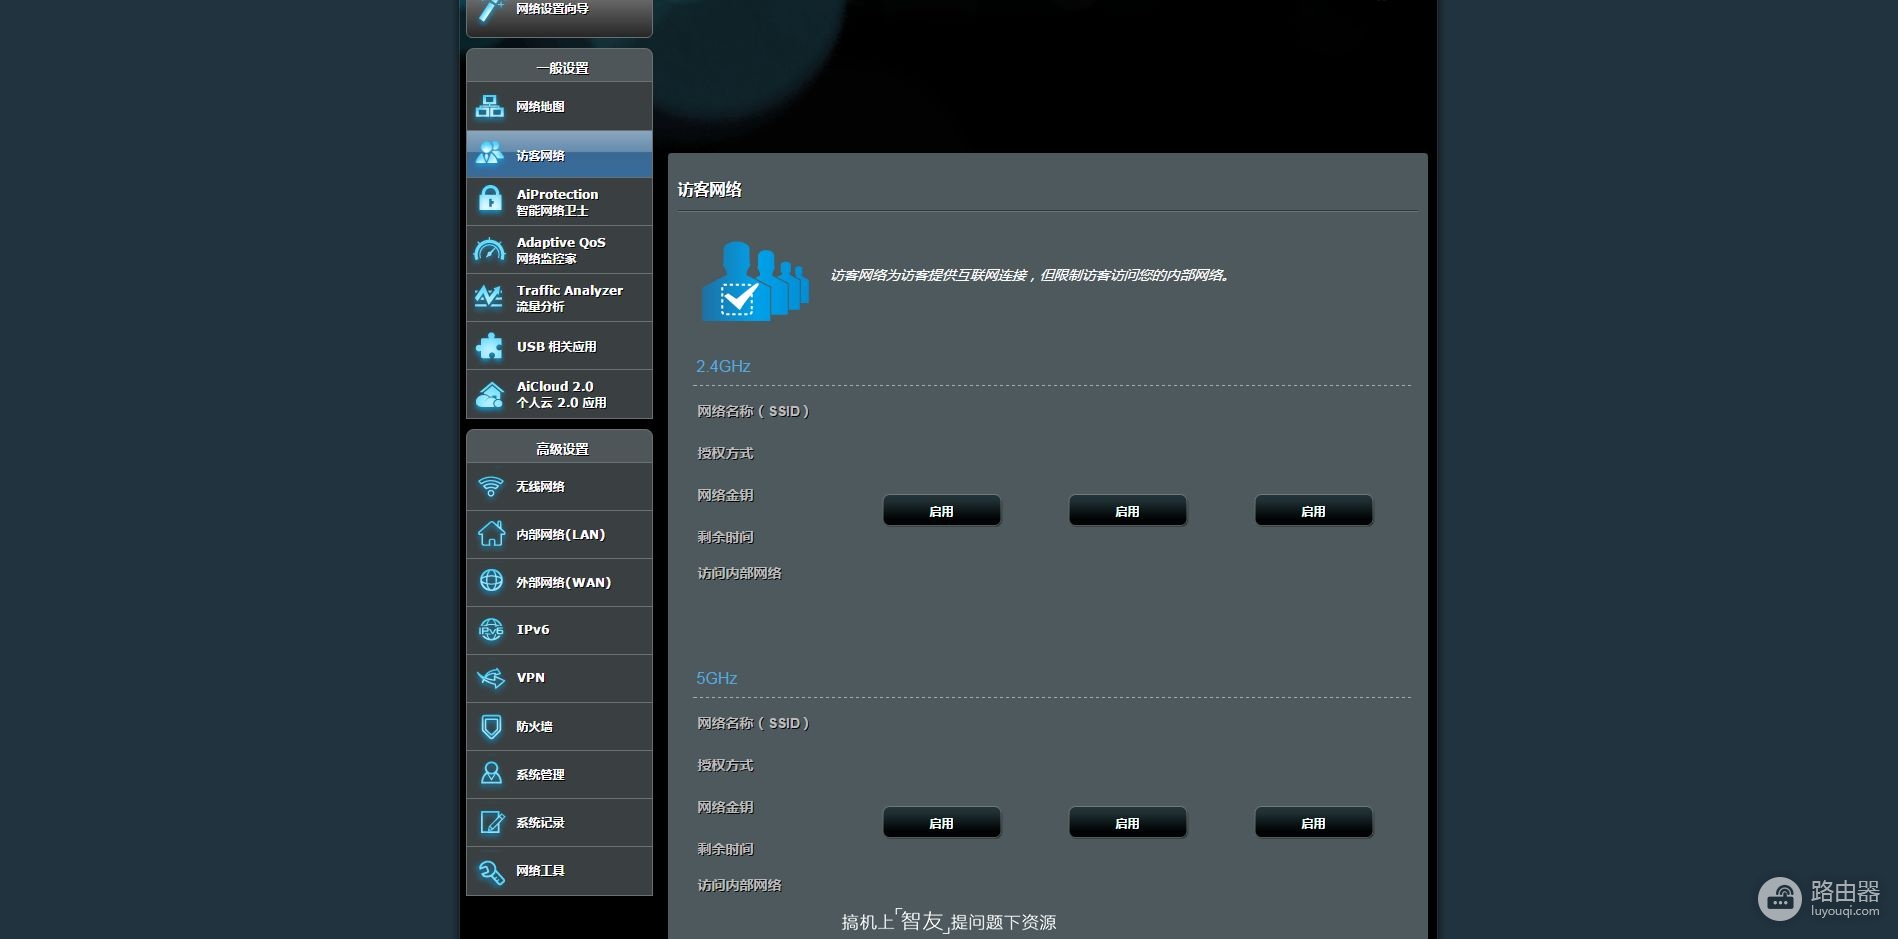1898x939 pixels.
Task: Open the Adaptive QoS gauge icon
Action: (x=490, y=250)
